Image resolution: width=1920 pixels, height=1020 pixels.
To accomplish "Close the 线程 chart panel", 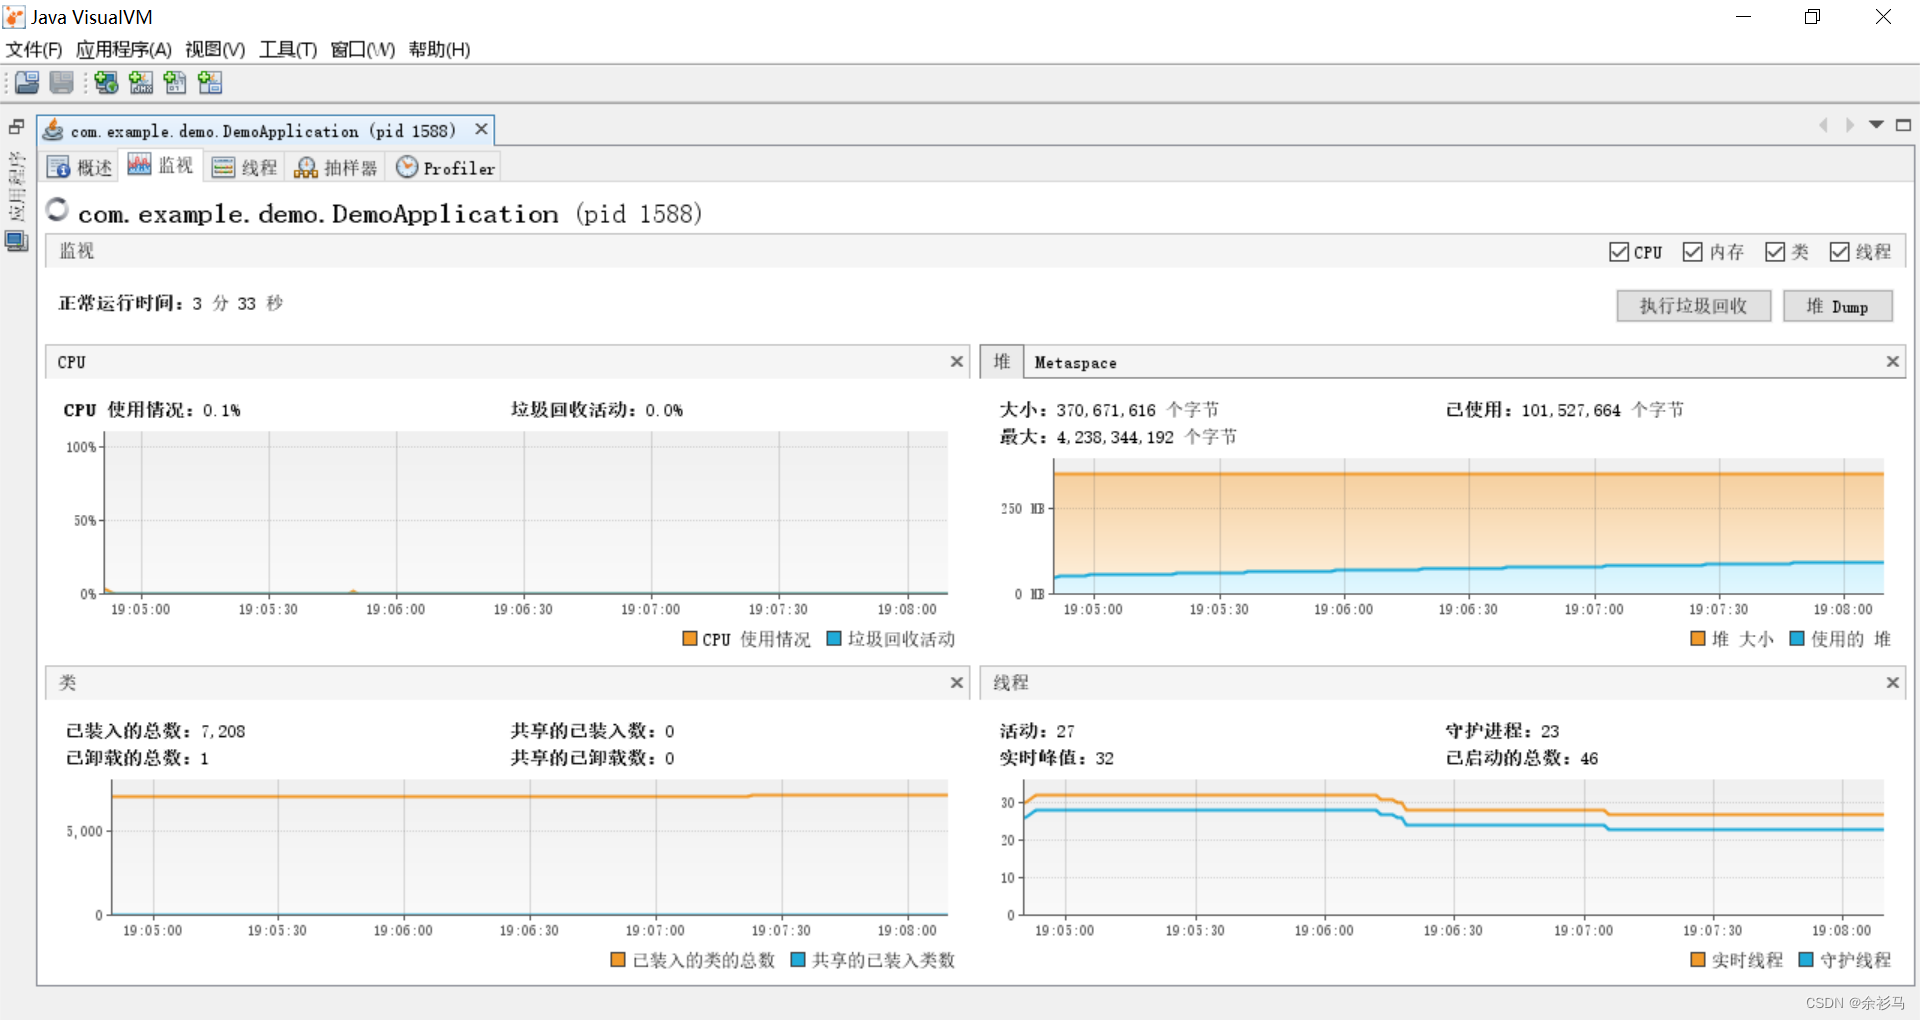I will (1893, 683).
